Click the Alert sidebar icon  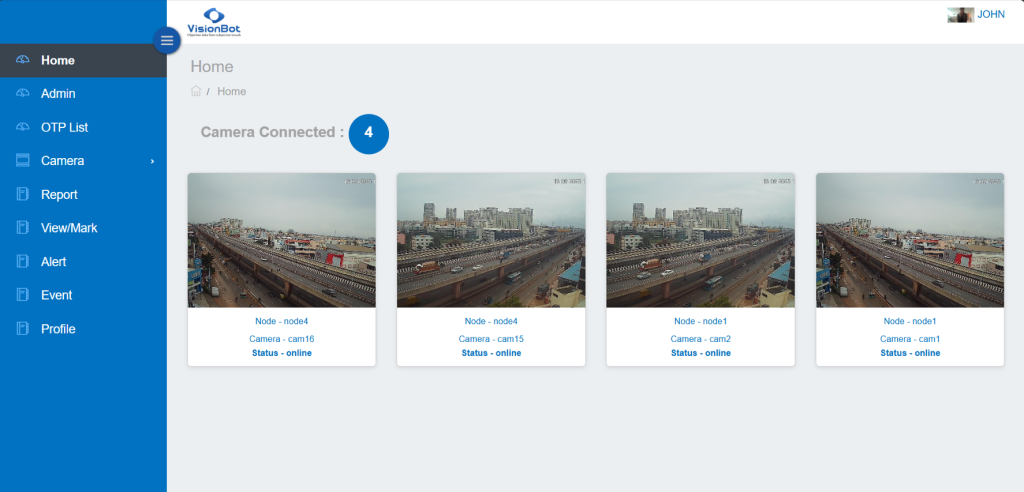(23, 262)
